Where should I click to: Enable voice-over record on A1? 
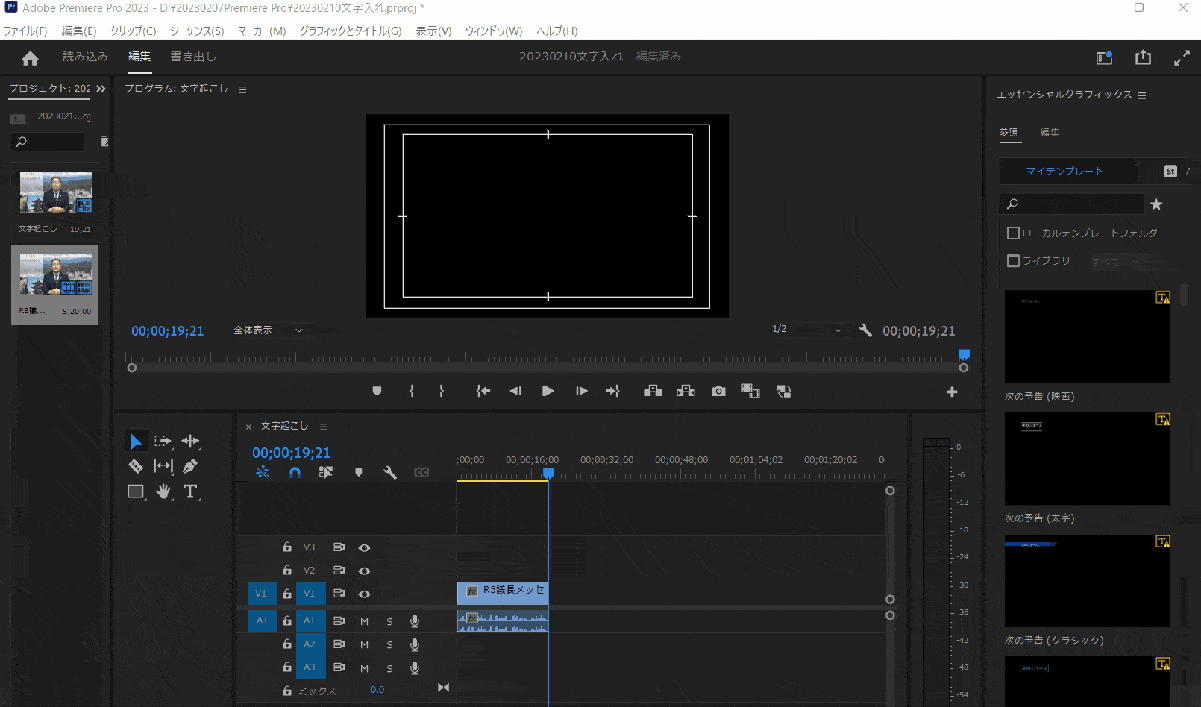click(x=414, y=621)
